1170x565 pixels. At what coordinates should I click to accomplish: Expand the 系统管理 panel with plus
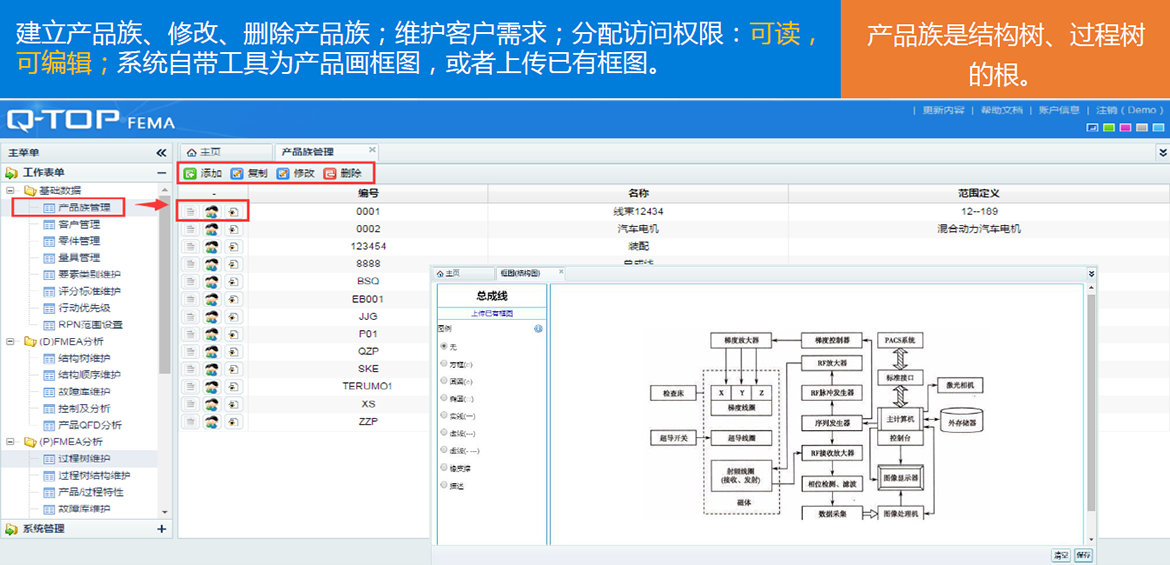click(x=161, y=529)
